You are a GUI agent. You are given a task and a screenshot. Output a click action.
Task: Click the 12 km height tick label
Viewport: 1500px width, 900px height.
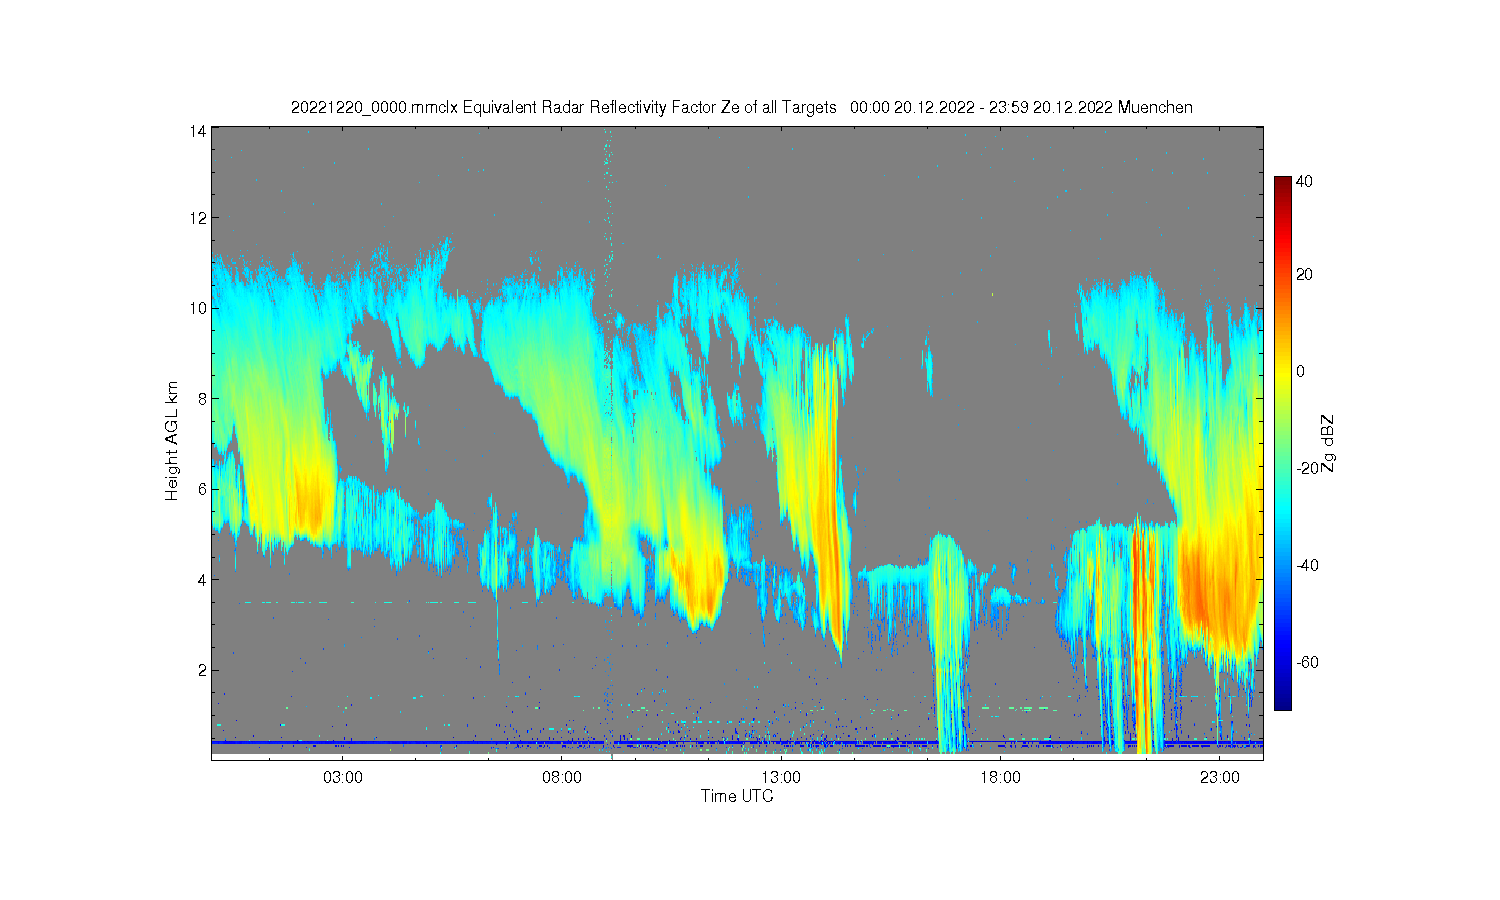click(198, 218)
